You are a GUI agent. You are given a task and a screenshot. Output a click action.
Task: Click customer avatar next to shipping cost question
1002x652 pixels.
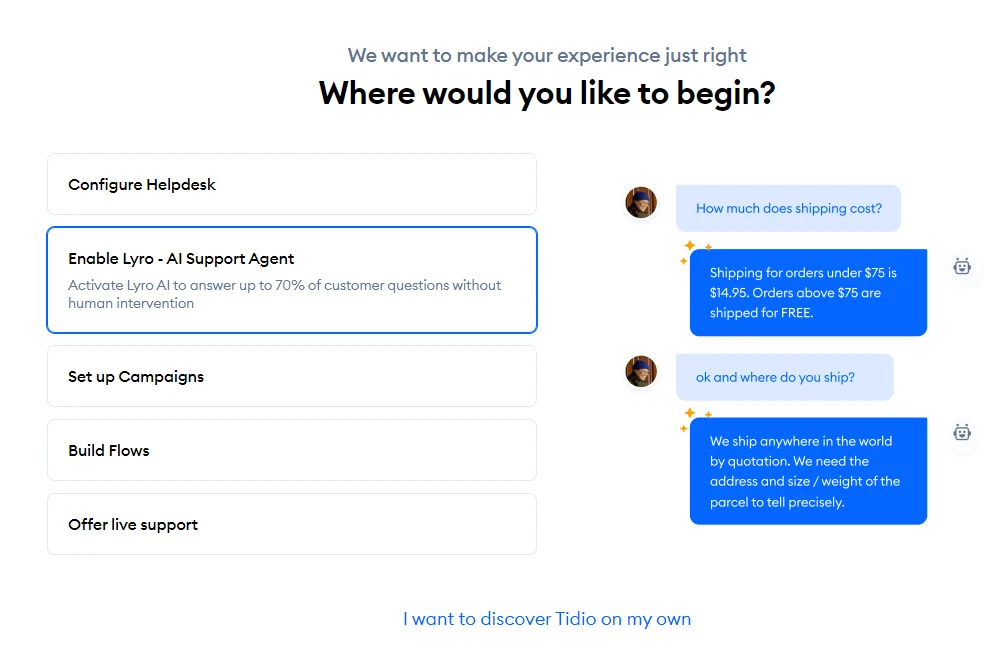[641, 203]
